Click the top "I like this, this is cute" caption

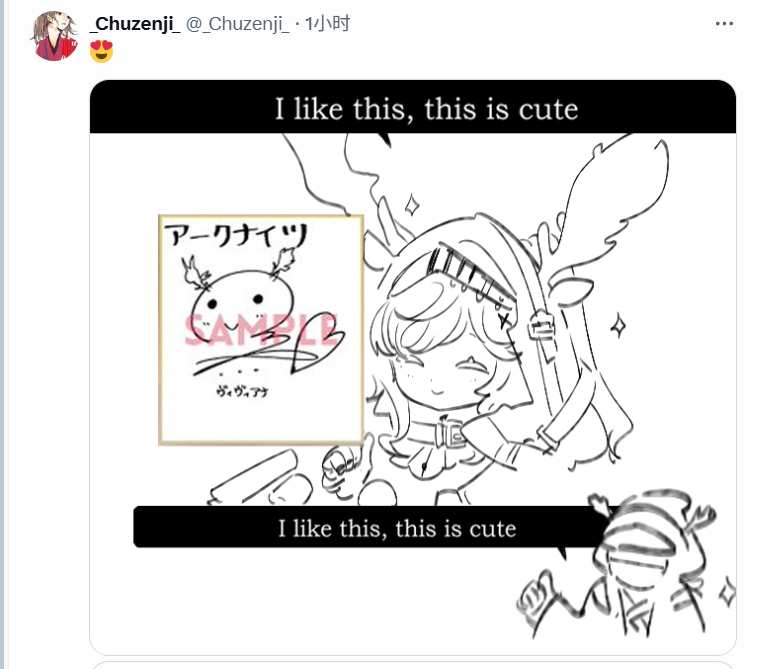(426, 108)
